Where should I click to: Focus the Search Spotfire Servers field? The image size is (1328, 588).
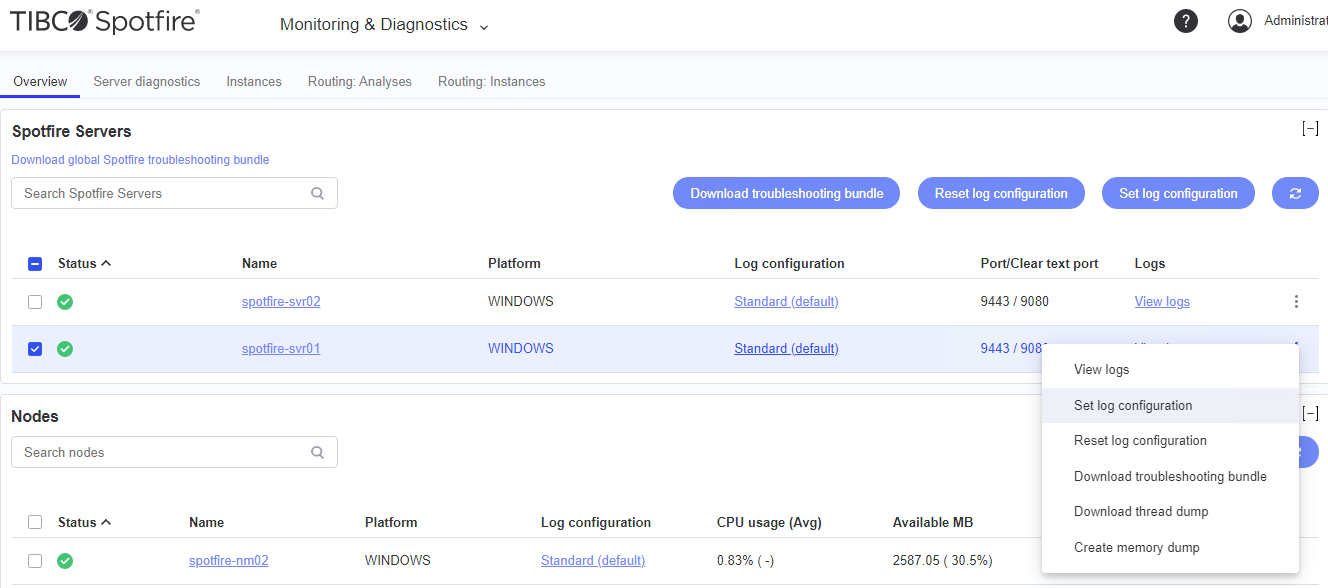pos(174,194)
